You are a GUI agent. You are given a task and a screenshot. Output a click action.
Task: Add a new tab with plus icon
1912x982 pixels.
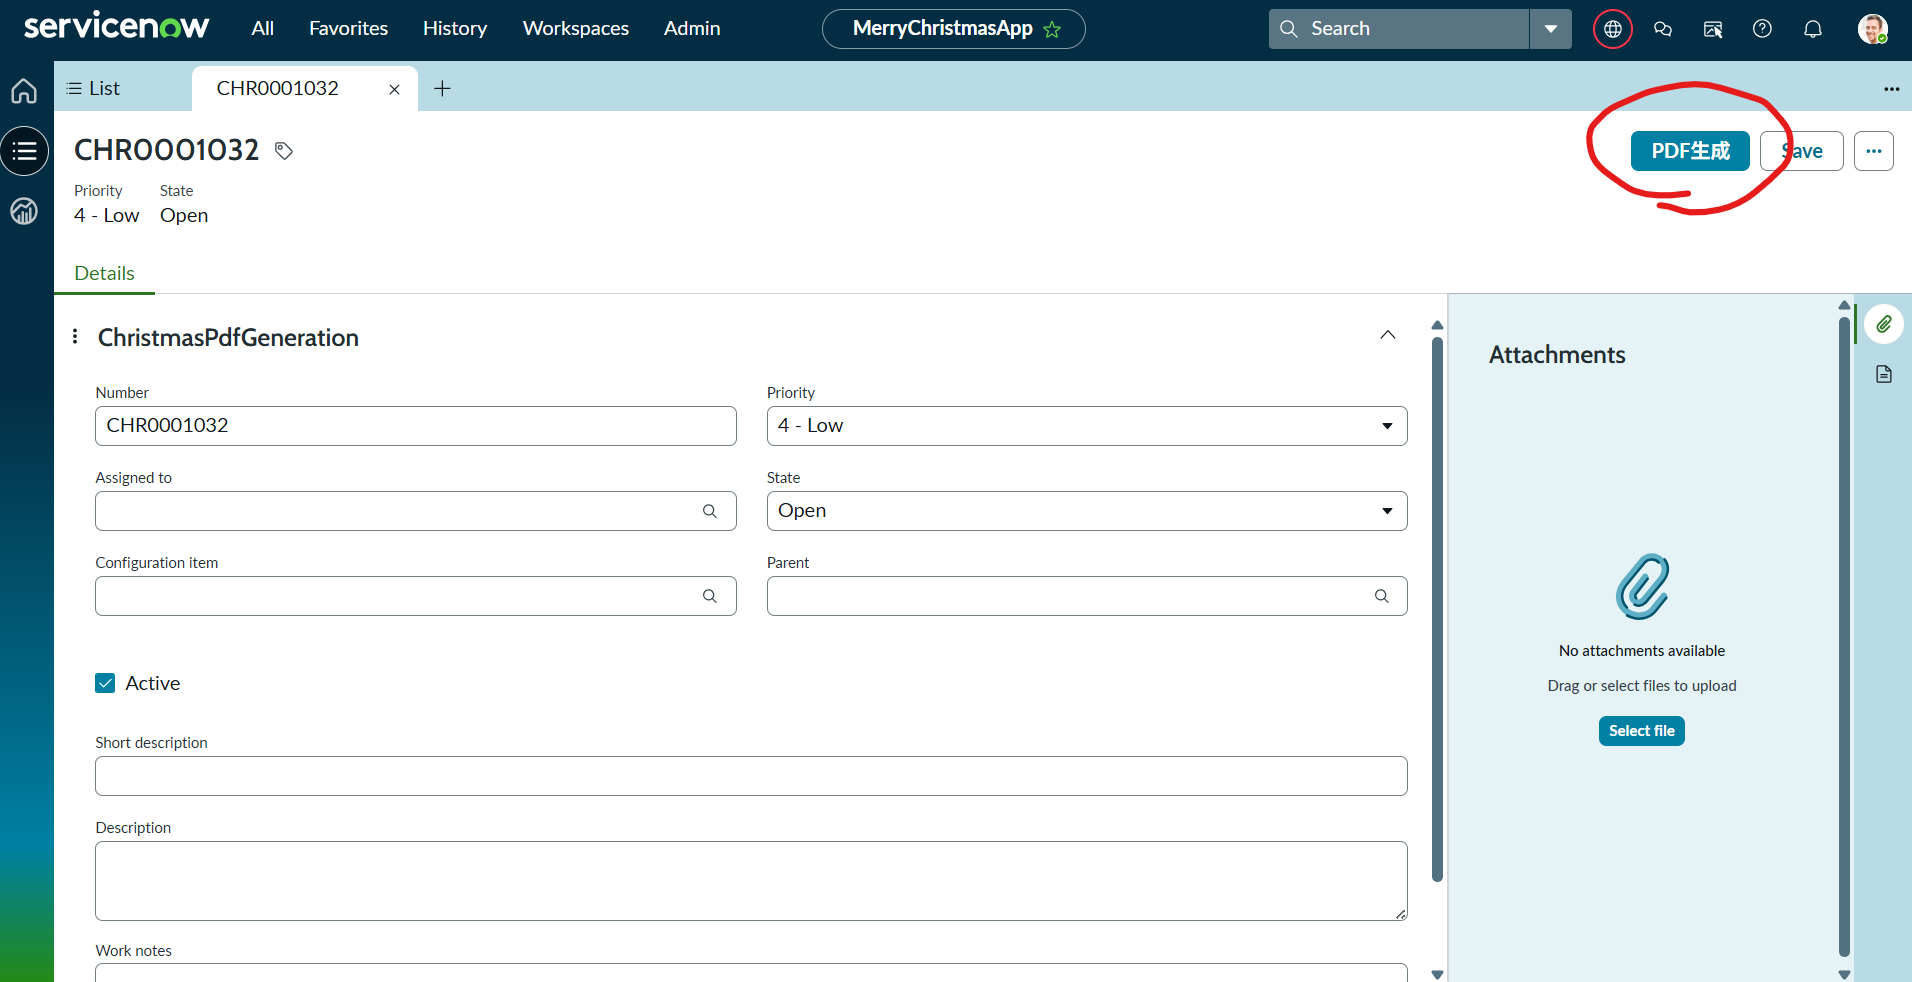[x=442, y=89]
